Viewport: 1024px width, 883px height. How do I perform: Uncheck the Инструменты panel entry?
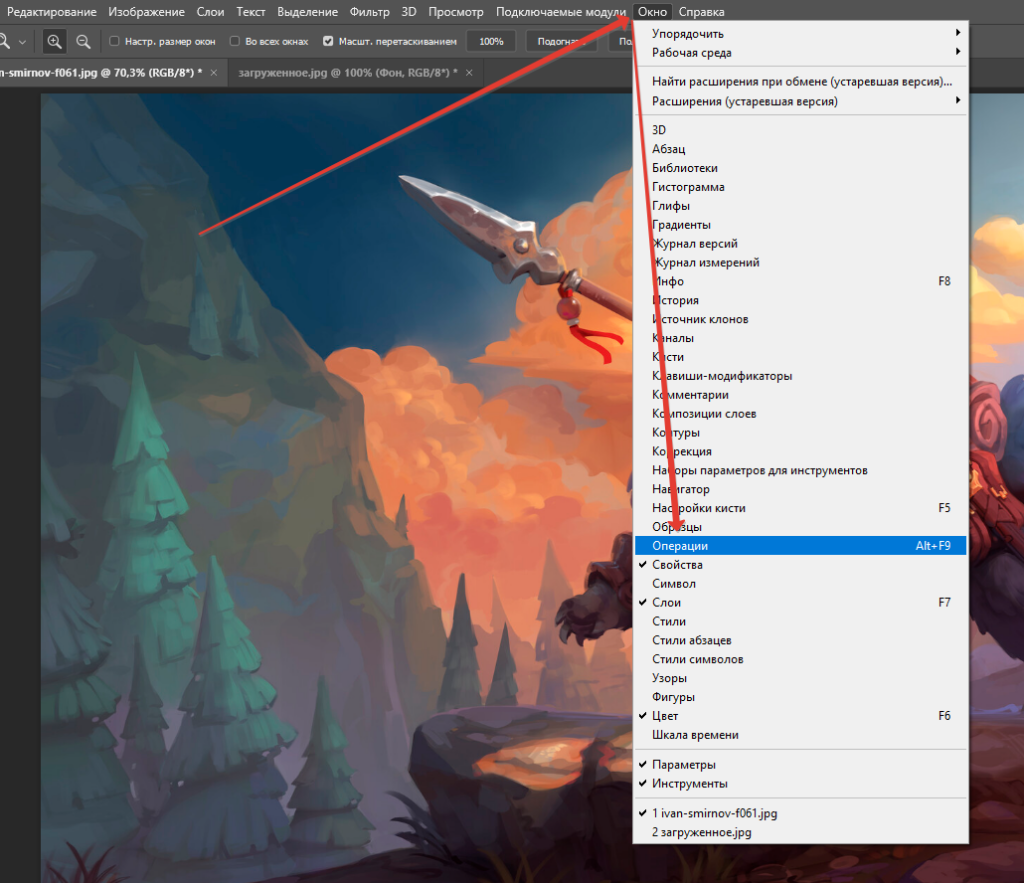pyautogui.click(x=801, y=783)
